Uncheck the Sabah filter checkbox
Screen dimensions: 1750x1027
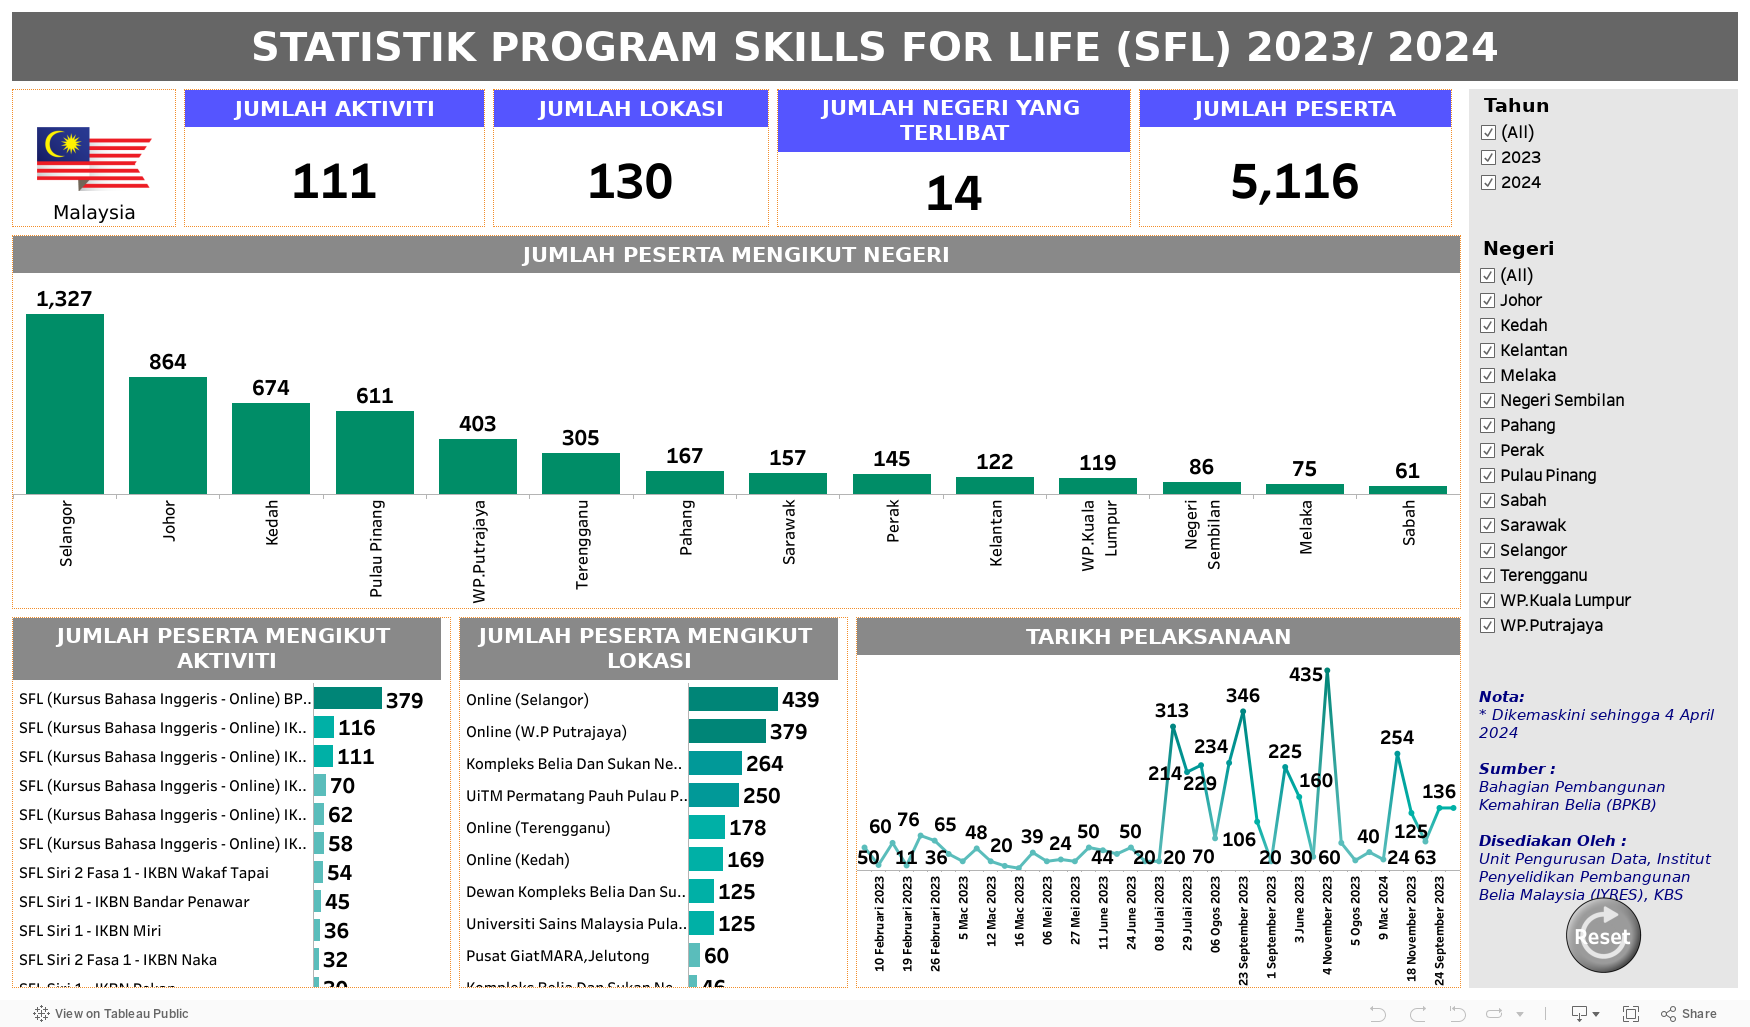(1488, 500)
